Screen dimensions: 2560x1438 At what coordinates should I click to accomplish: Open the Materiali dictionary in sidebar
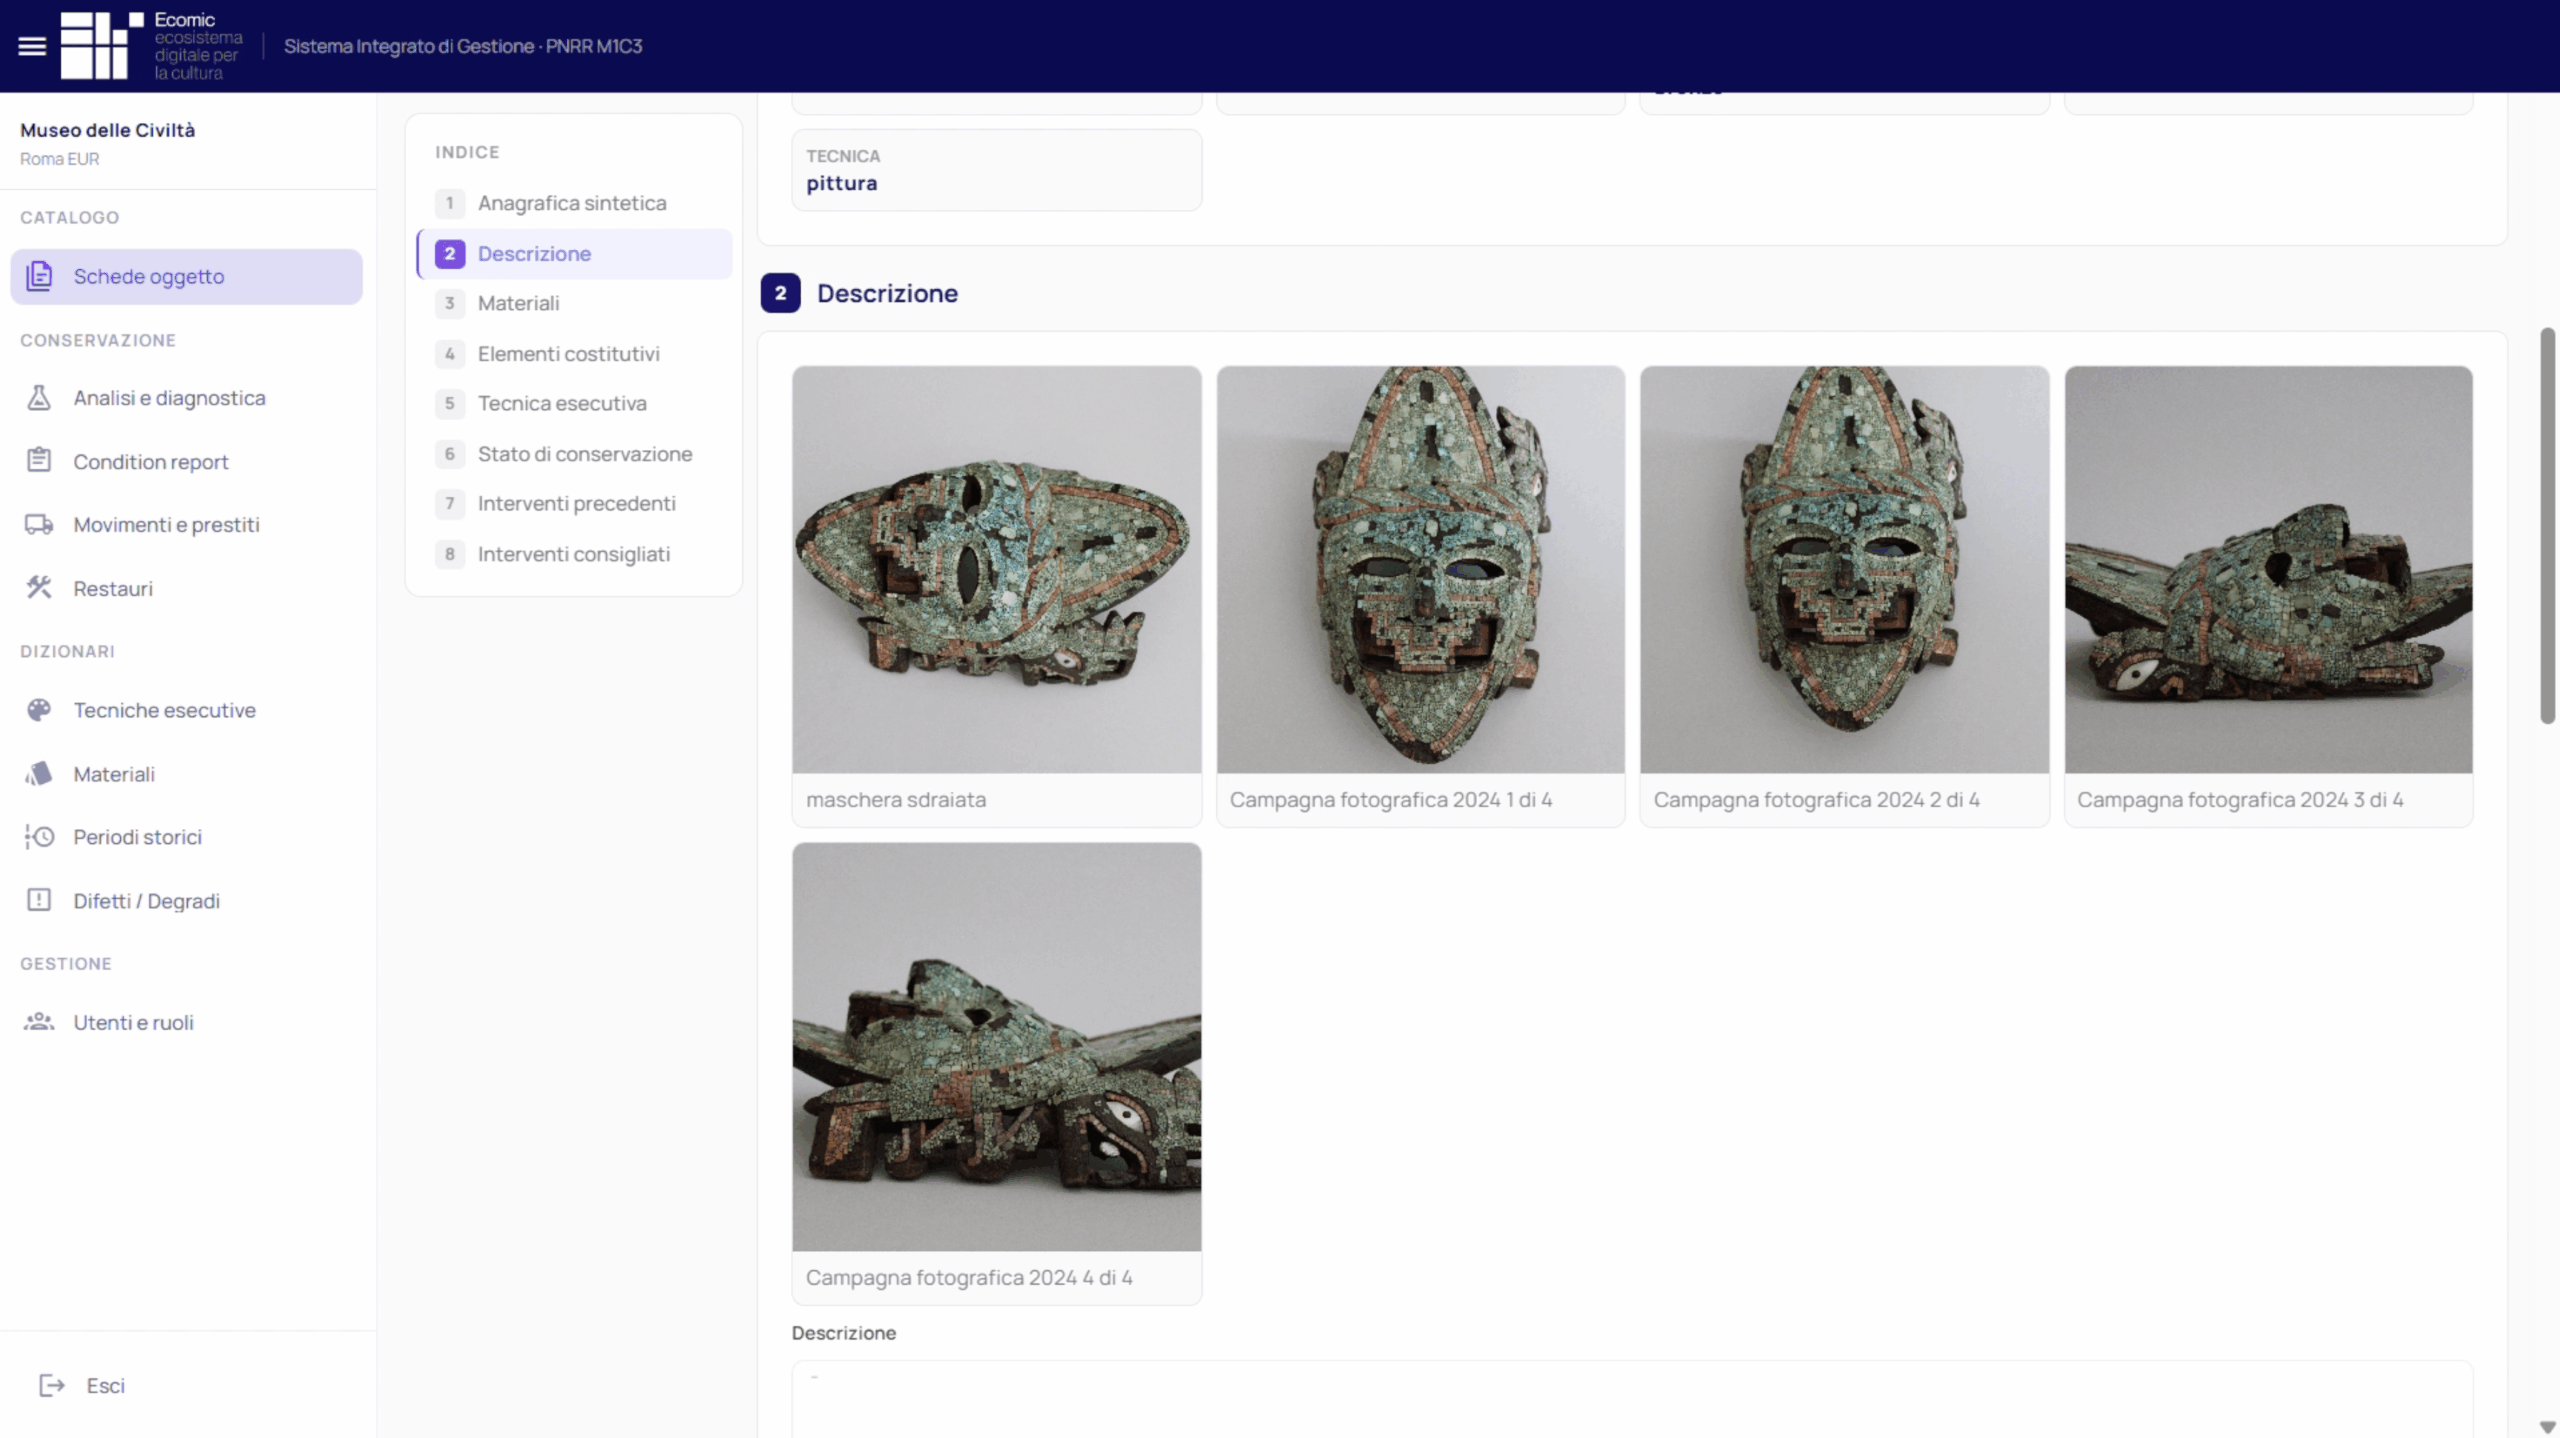click(186, 774)
